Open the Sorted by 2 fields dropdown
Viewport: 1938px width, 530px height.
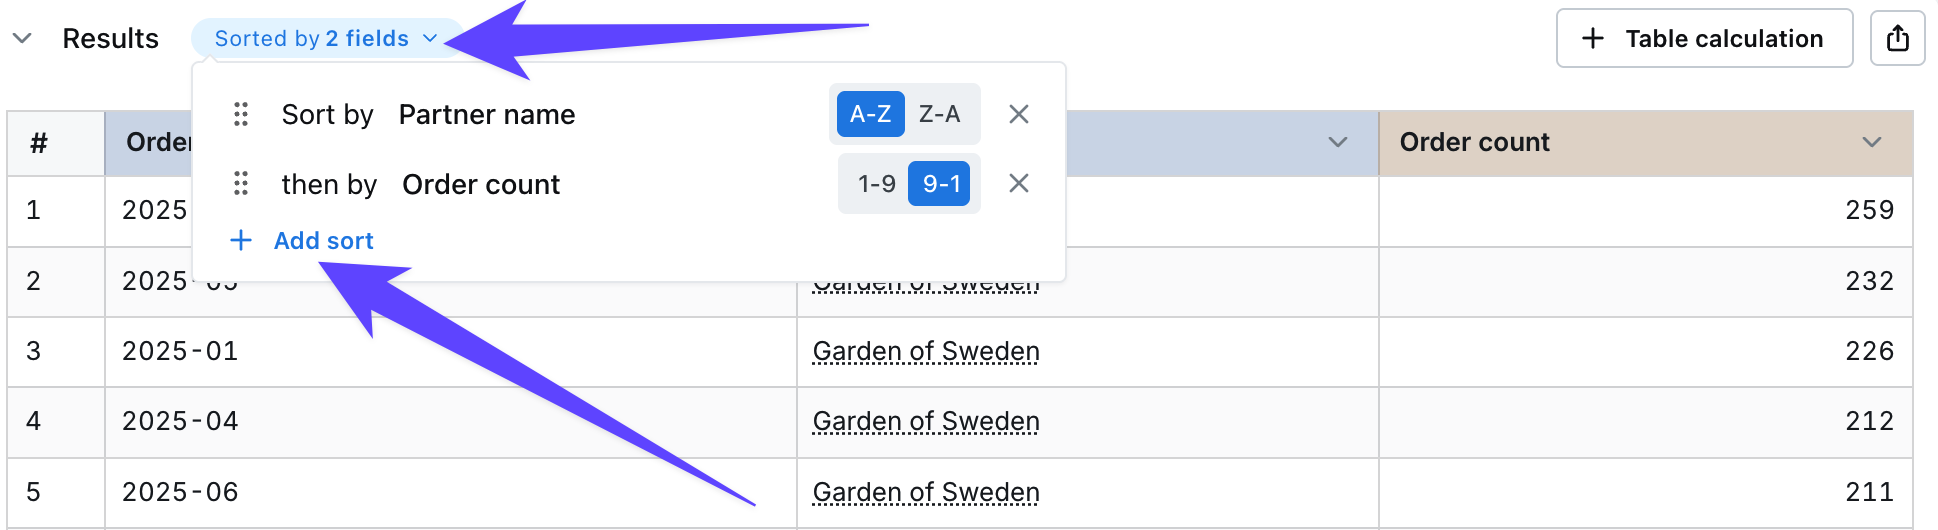click(326, 38)
